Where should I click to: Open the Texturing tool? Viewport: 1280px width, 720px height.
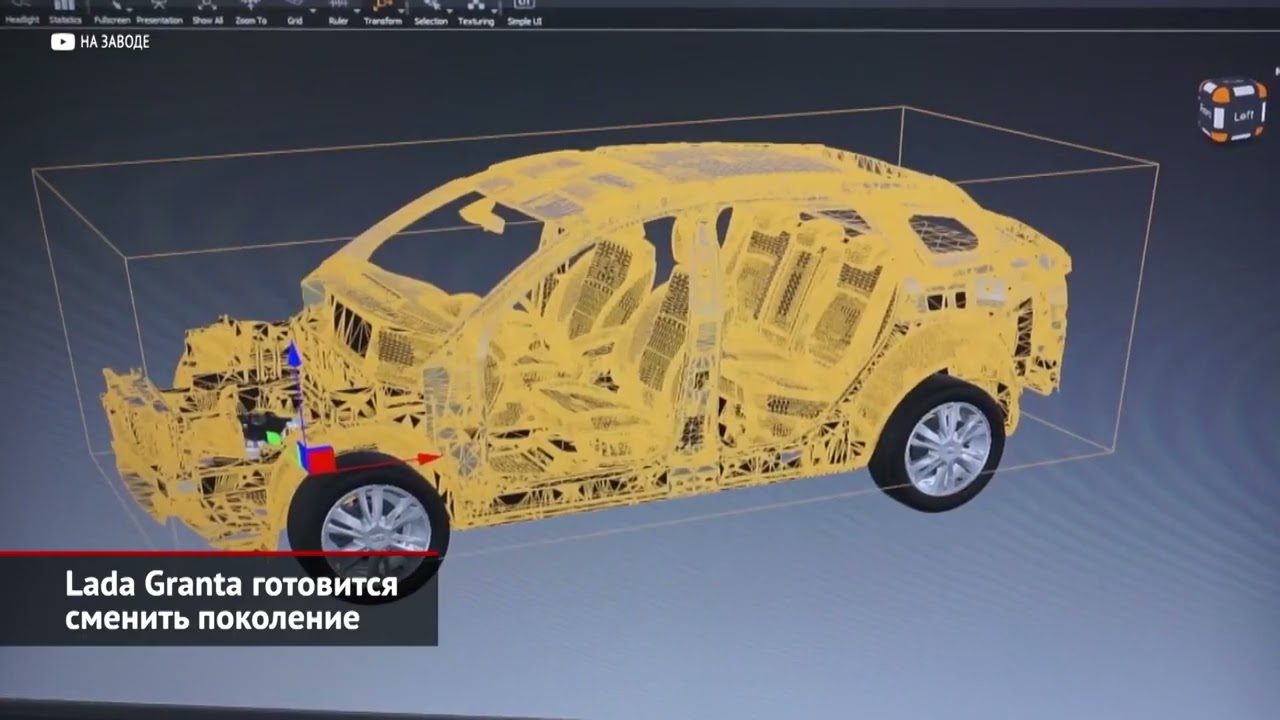475,12
